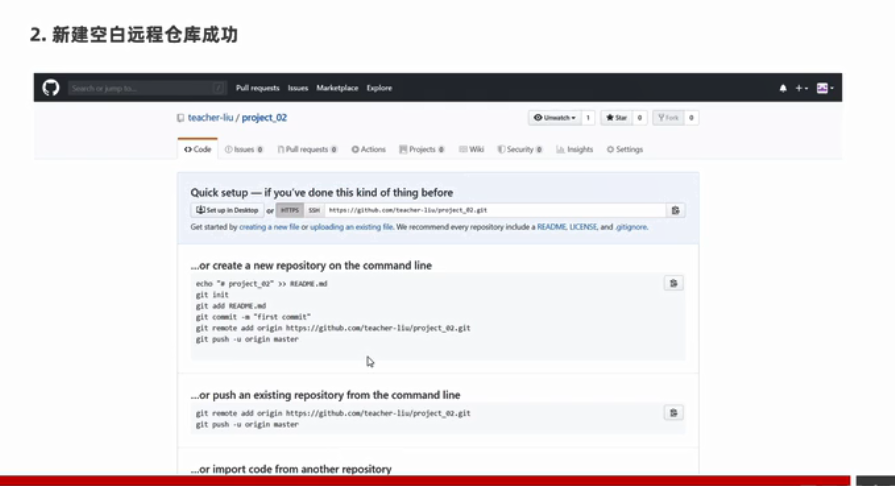Open Issues in the top navigation

(x=298, y=88)
